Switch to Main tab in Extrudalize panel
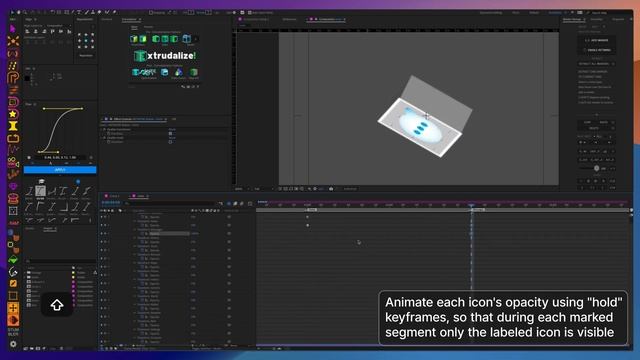The height and width of the screenshot is (360, 640). click(x=134, y=27)
